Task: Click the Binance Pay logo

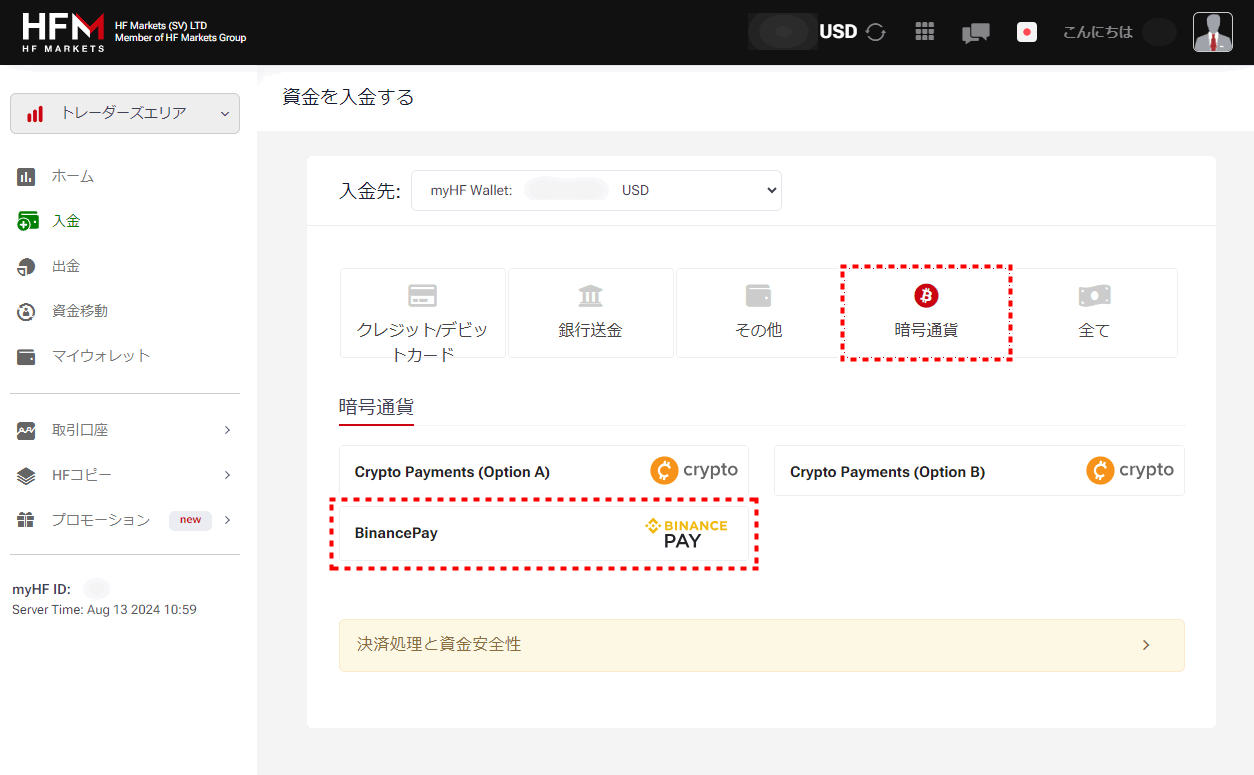Action: (686, 533)
